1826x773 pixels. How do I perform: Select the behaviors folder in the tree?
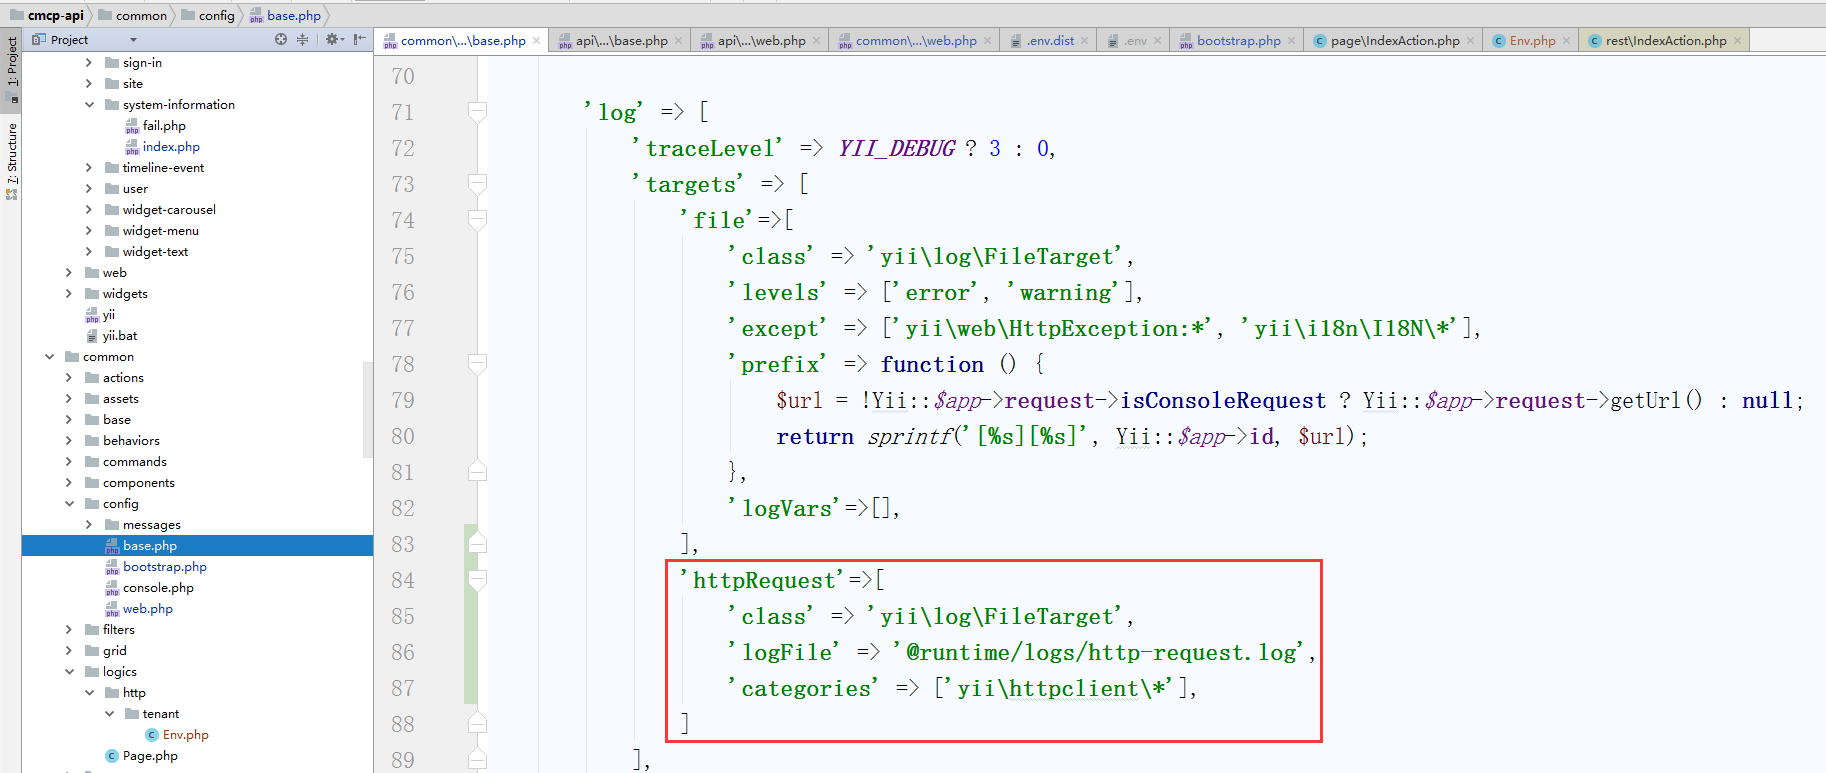[131, 441]
